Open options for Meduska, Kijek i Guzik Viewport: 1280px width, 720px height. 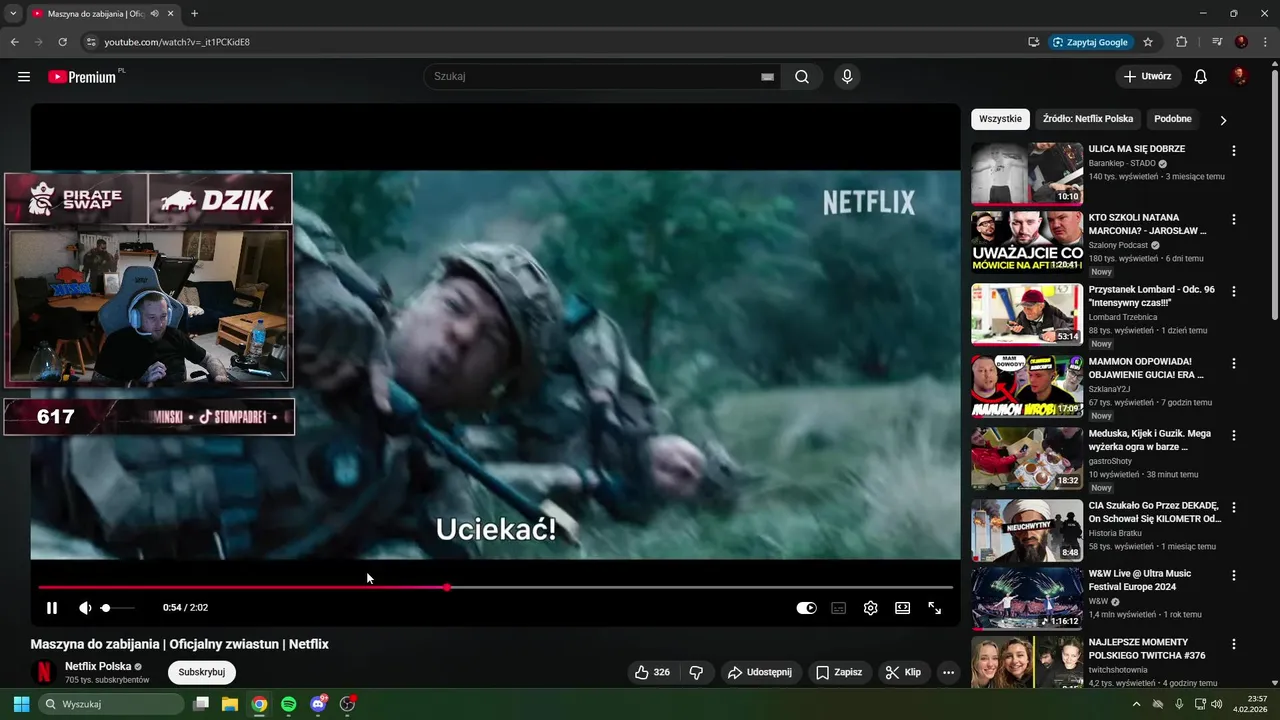click(1233, 436)
